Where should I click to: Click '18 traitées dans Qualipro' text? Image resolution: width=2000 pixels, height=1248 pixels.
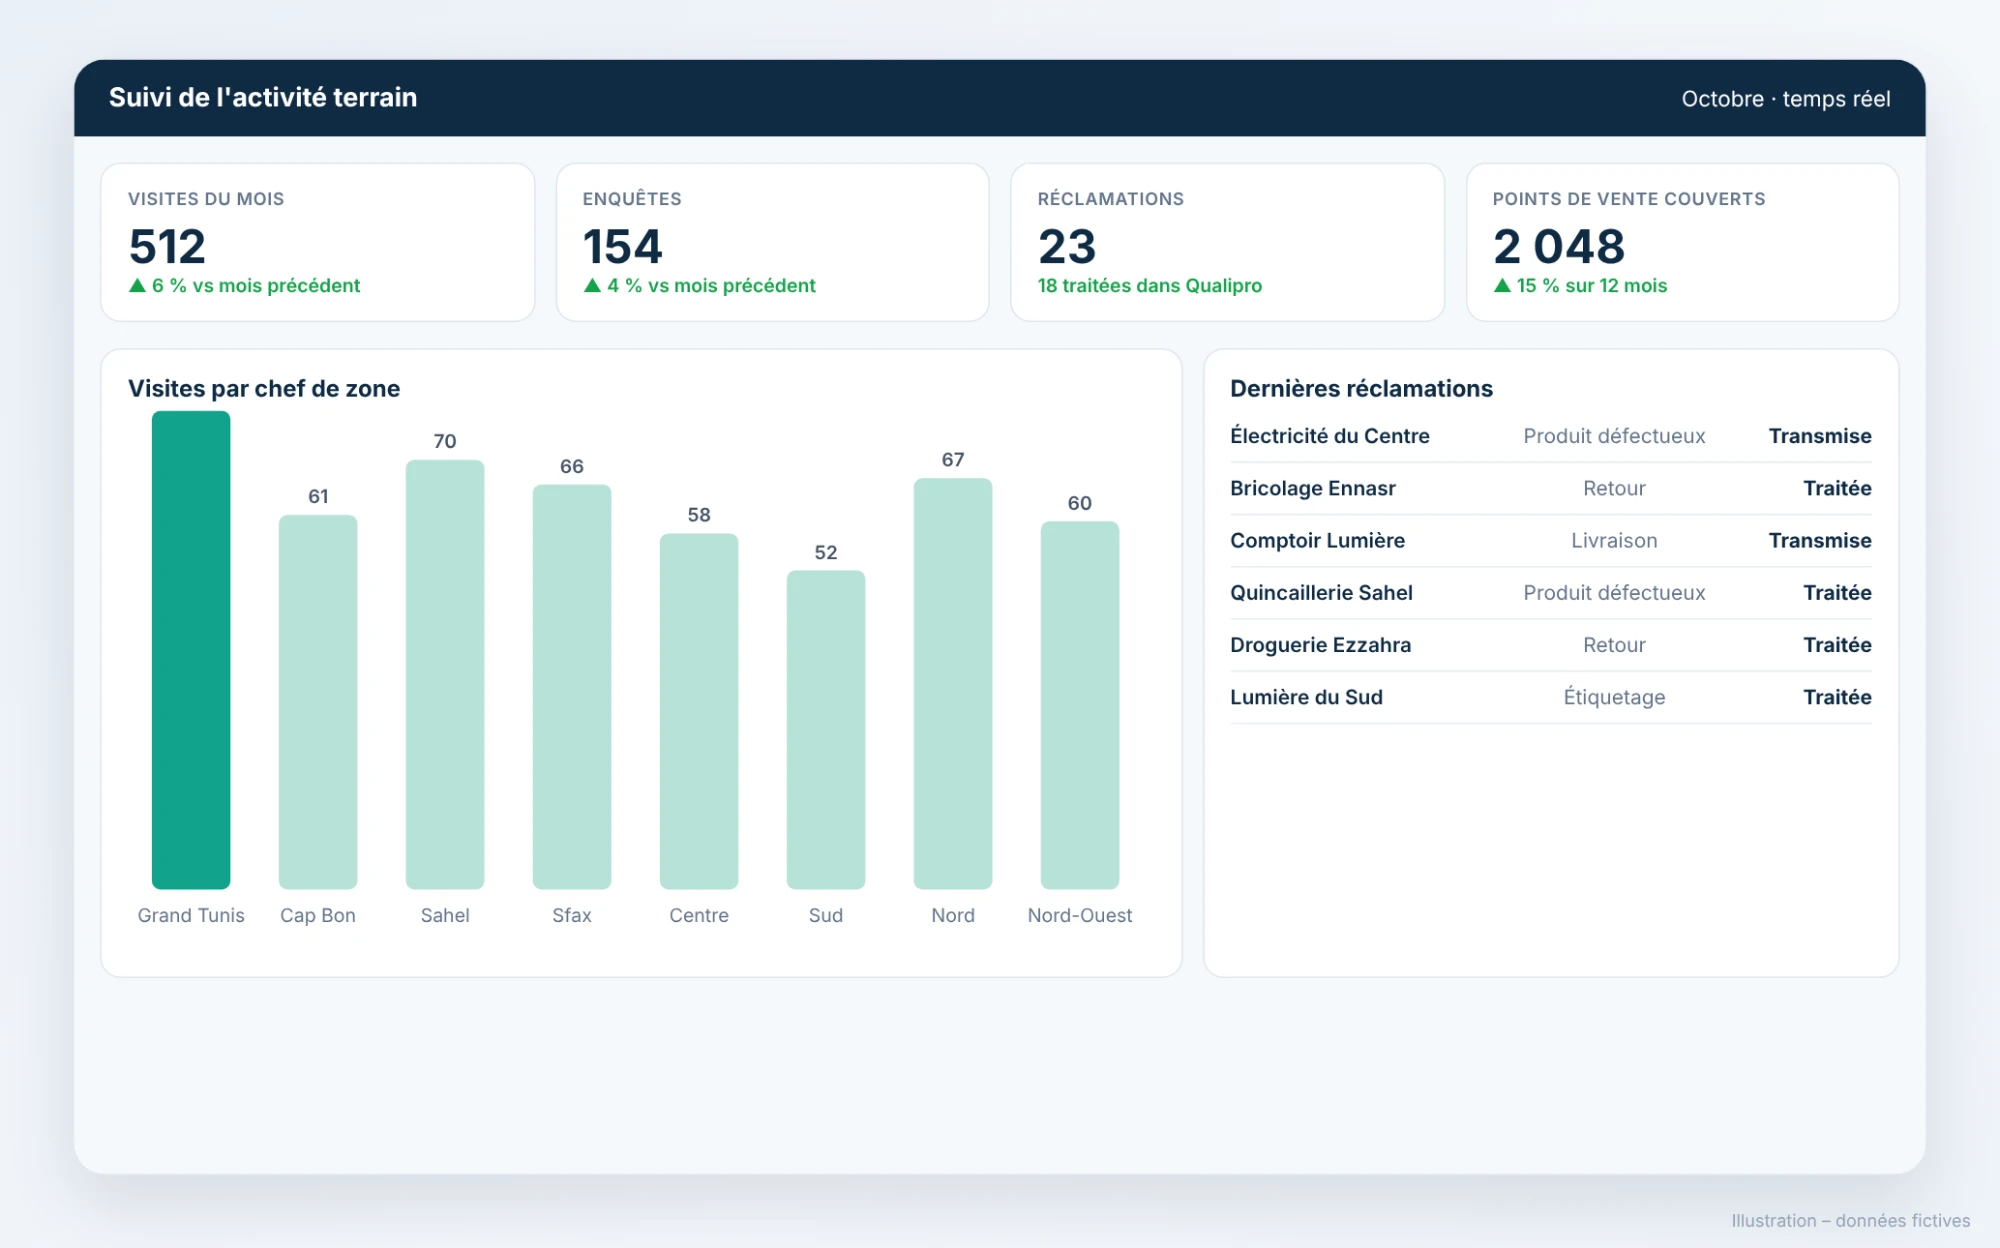pyautogui.click(x=1150, y=286)
